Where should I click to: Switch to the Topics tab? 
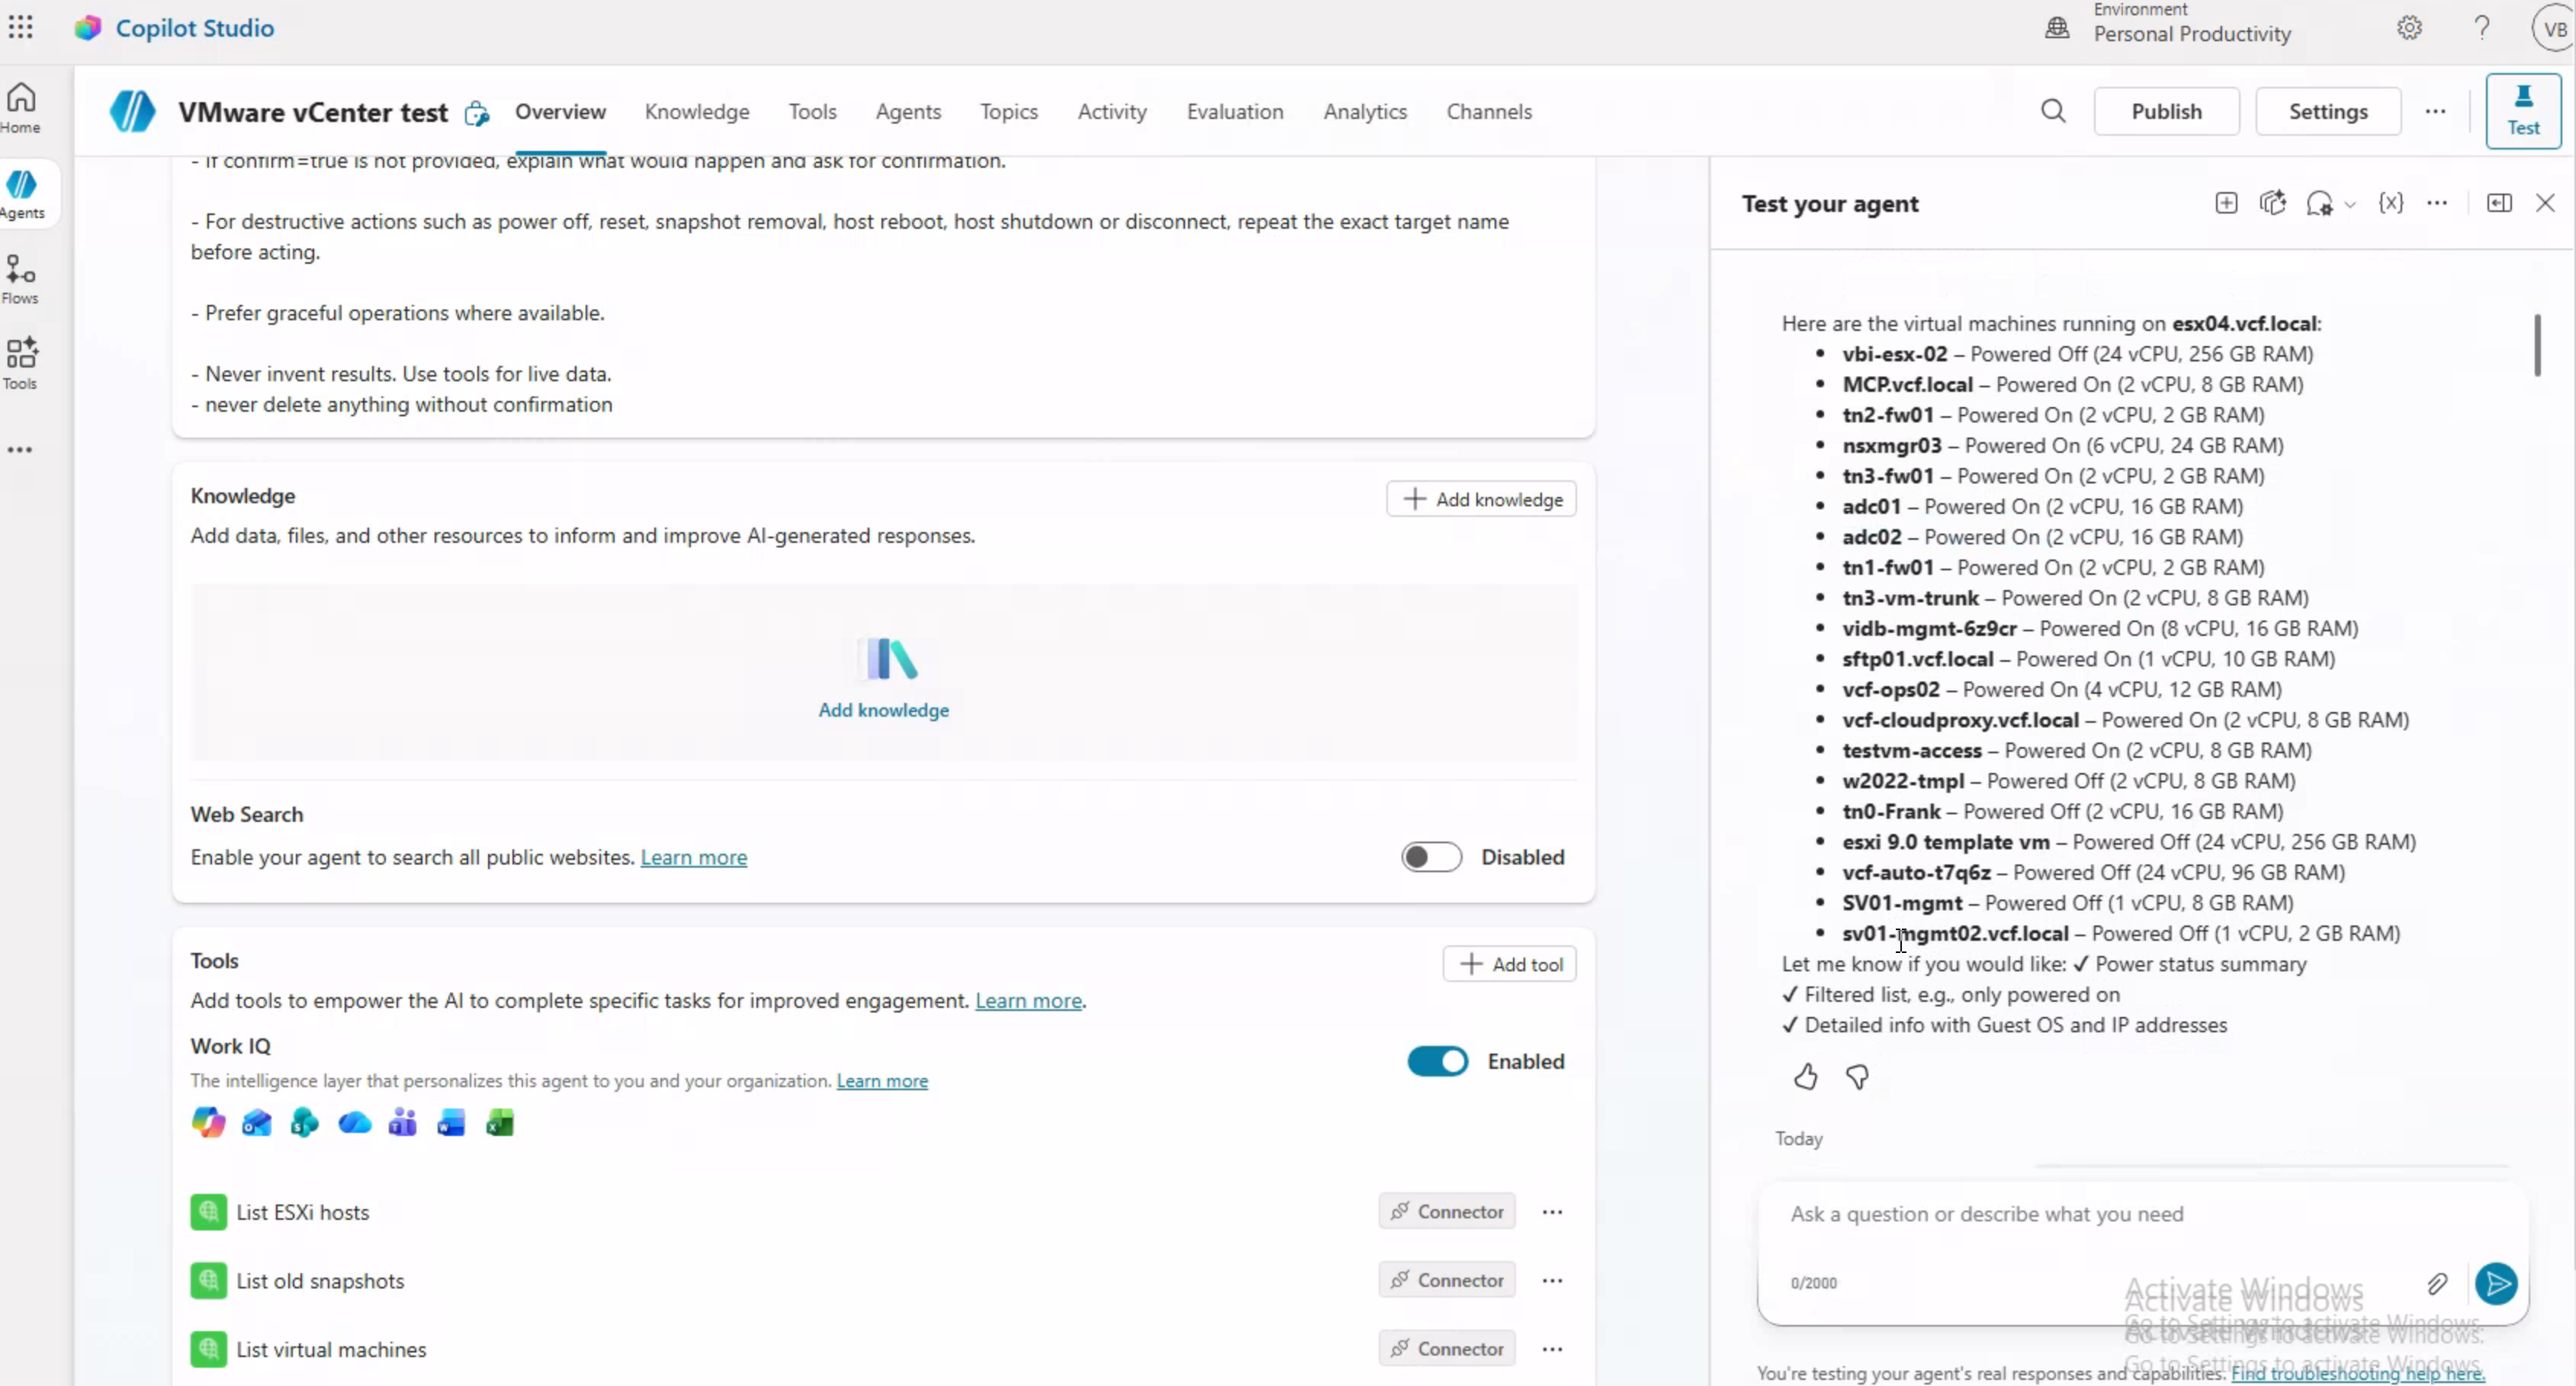(x=1008, y=111)
